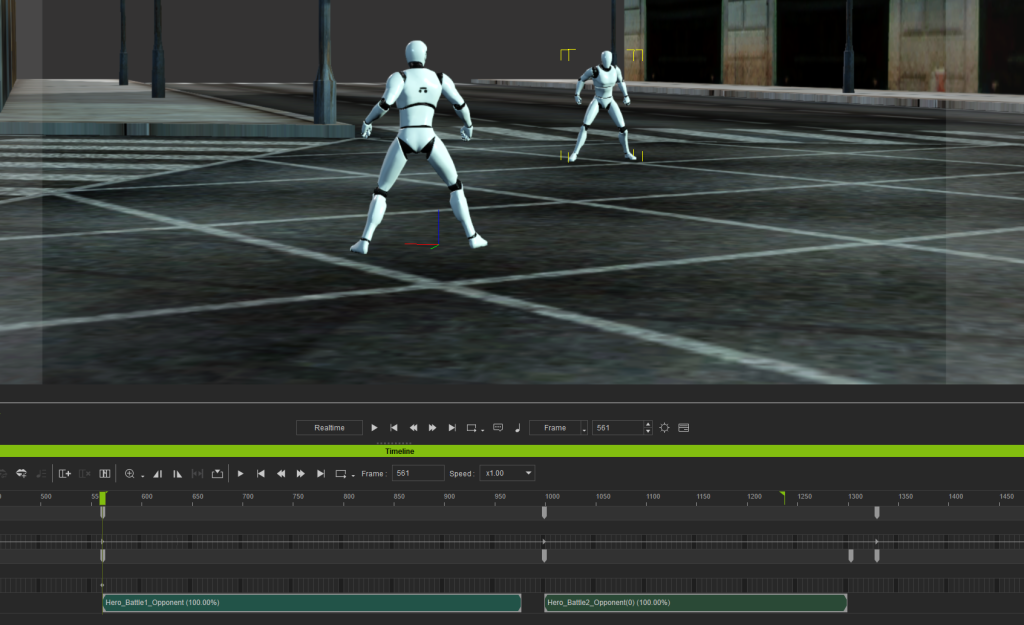The image size is (1024, 625).
Task: Select the Hero_Battle2_Opponent(0) motion clip
Action: point(696,603)
